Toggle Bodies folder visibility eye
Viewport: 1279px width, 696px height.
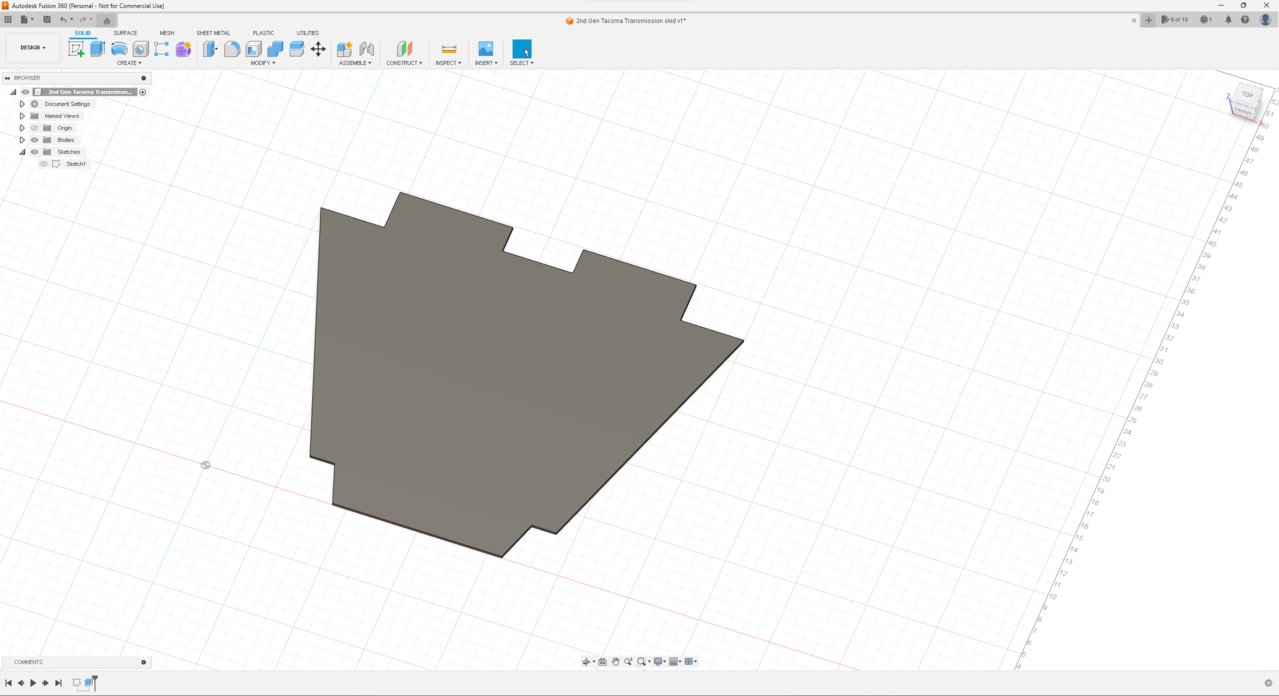click(34, 140)
